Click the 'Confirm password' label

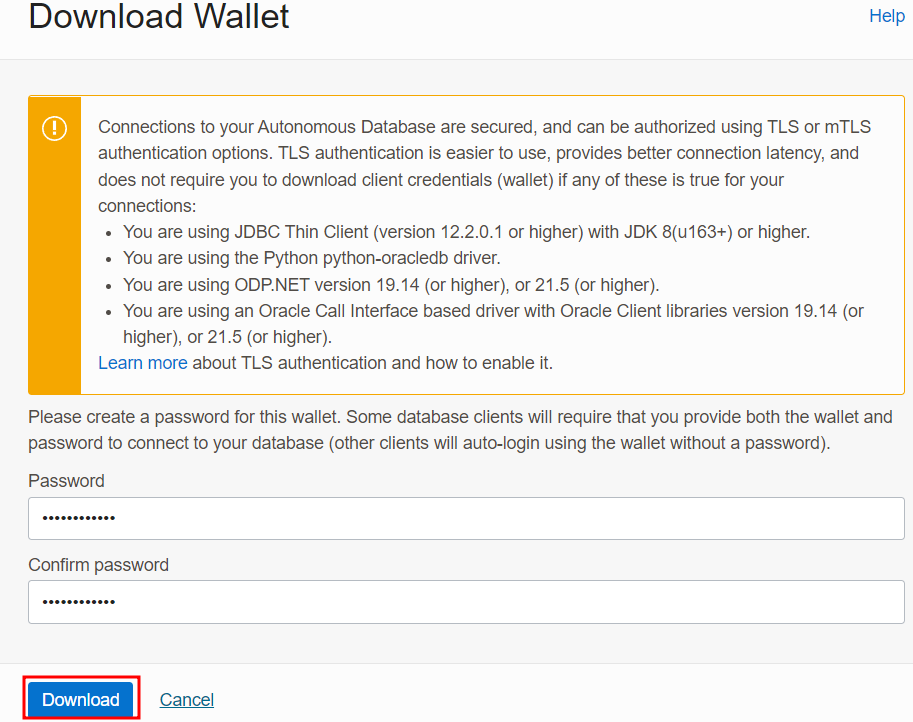click(98, 565)
